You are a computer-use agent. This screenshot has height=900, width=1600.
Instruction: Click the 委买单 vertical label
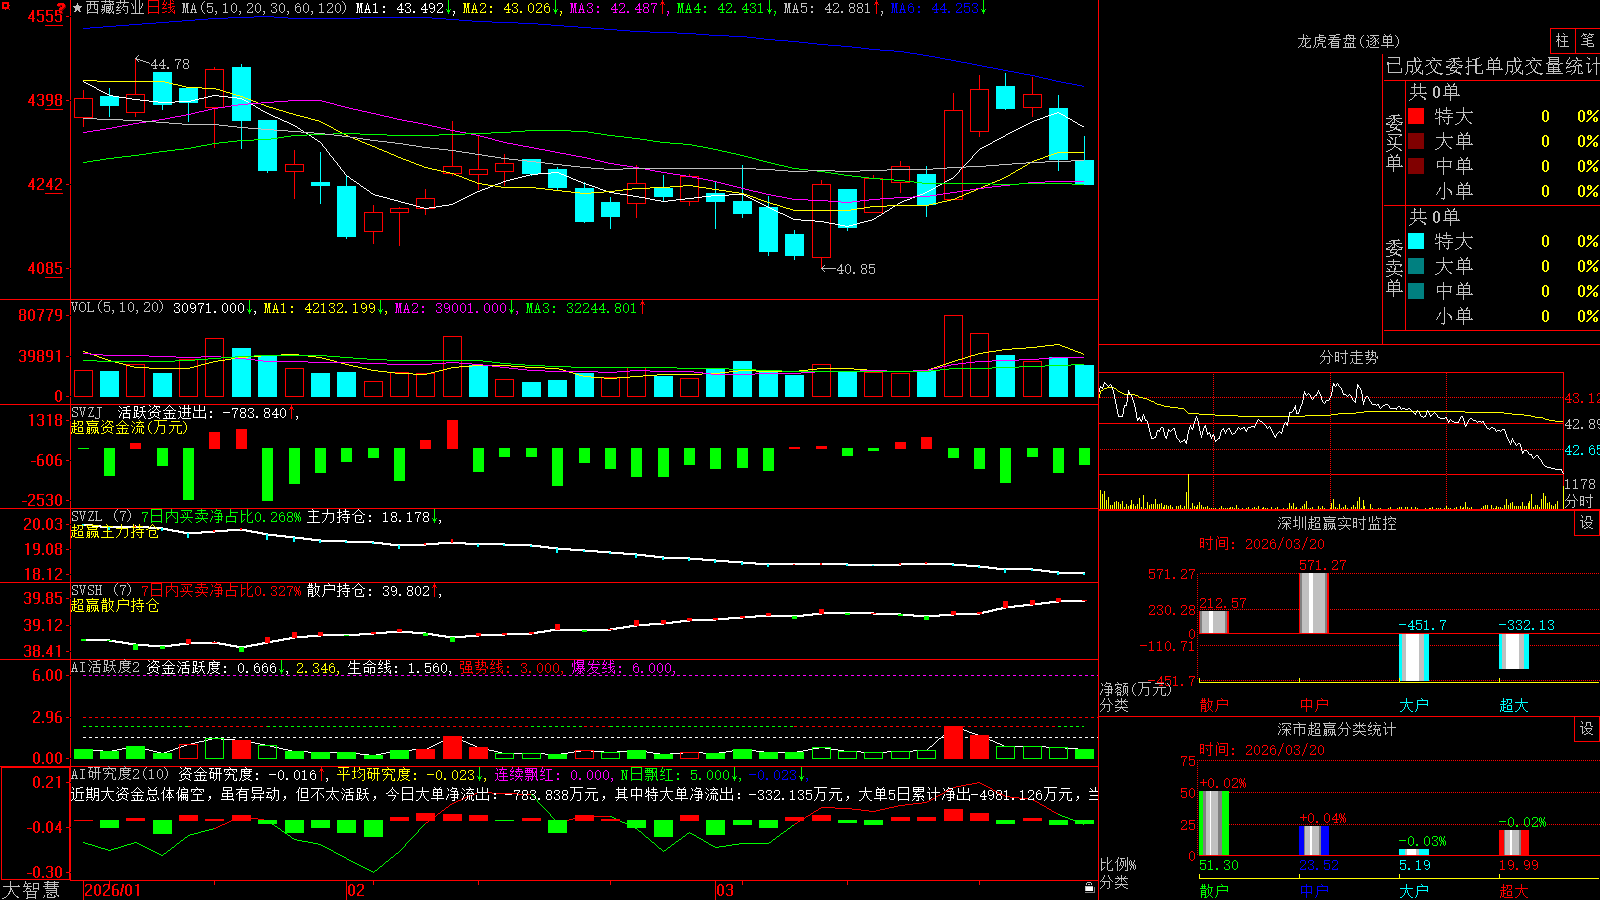(1394, 142)
